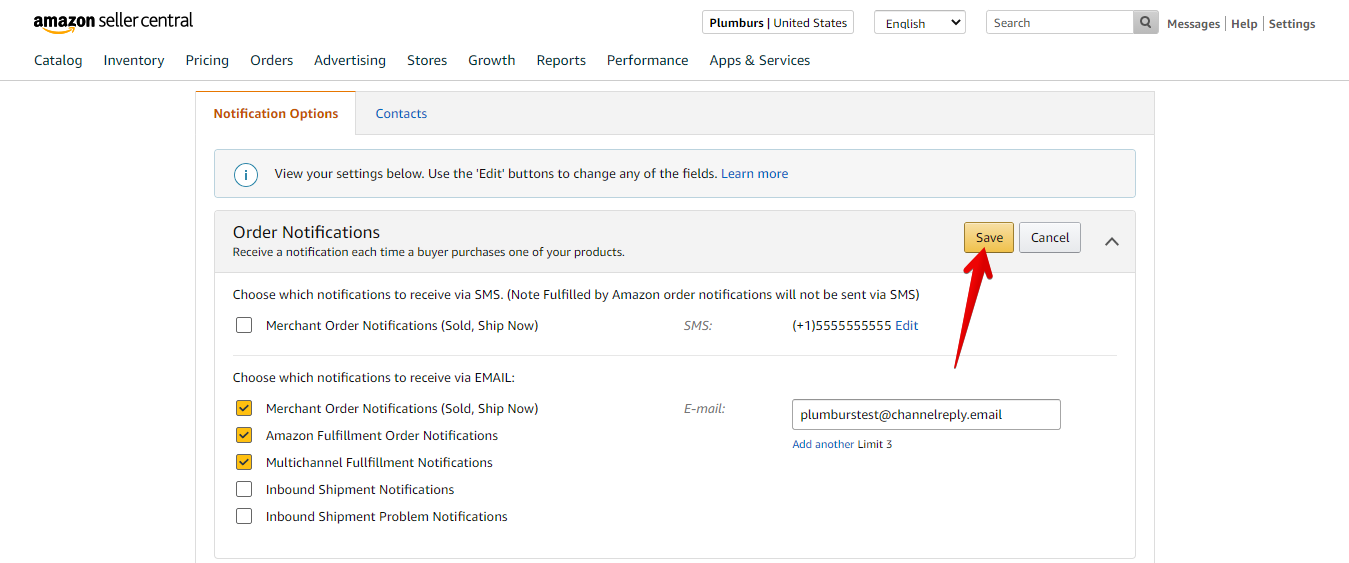Uncheck Multichannel Fulfillment Notifications

(244, 462)
